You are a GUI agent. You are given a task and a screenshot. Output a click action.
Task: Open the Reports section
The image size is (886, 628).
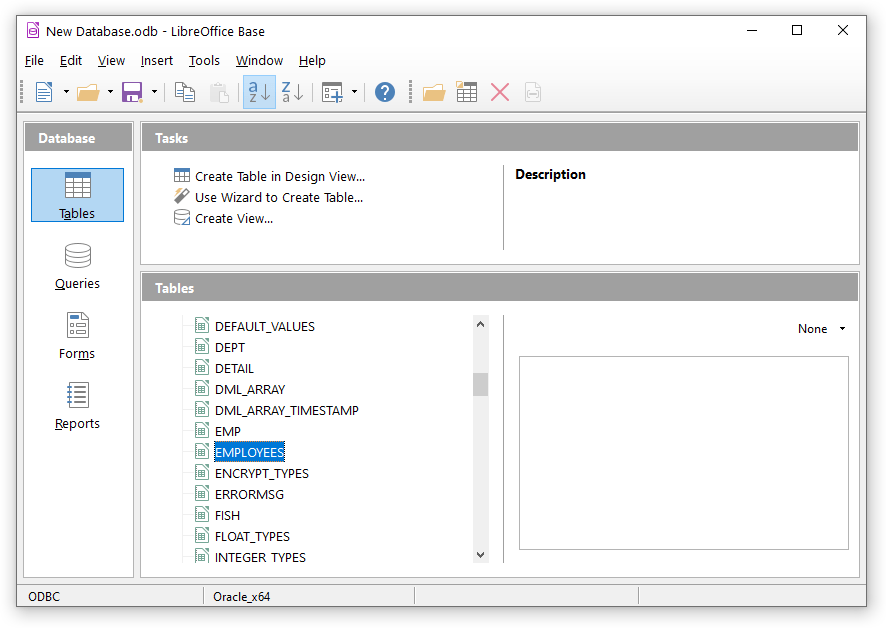(77, 405)
